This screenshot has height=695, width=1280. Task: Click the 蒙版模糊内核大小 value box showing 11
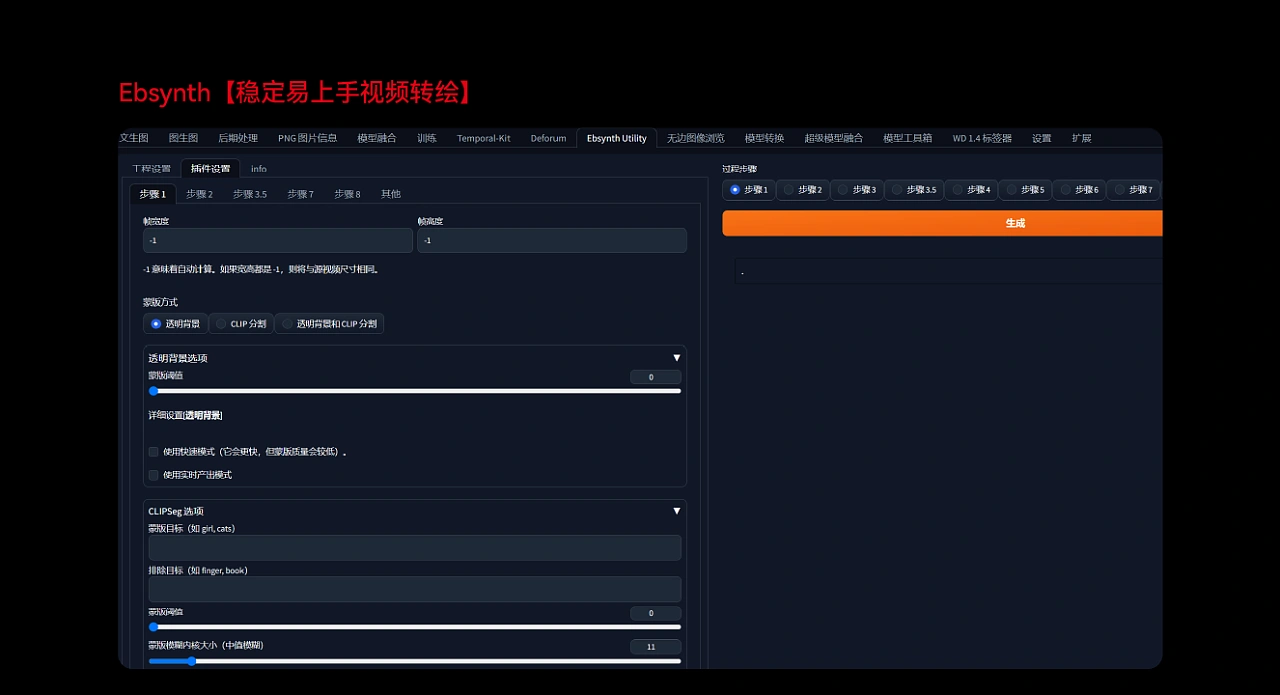tap(656, 647)
